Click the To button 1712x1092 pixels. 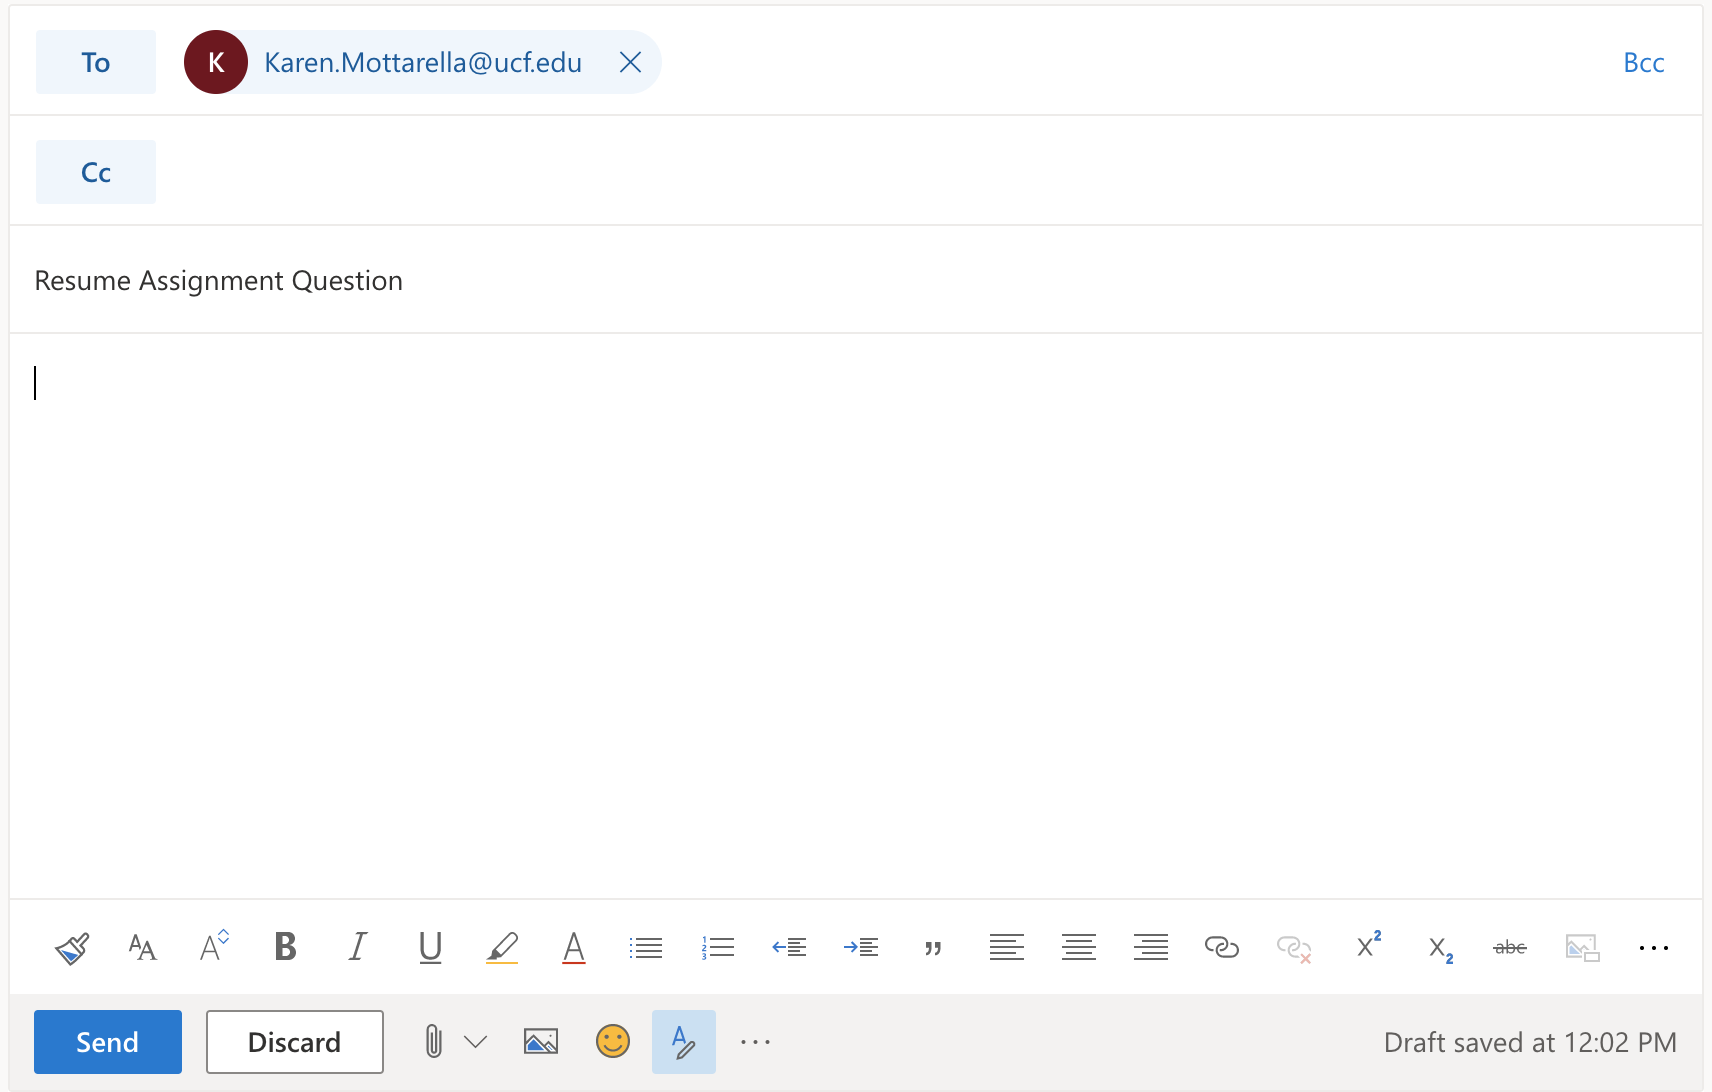pos(96,62)
